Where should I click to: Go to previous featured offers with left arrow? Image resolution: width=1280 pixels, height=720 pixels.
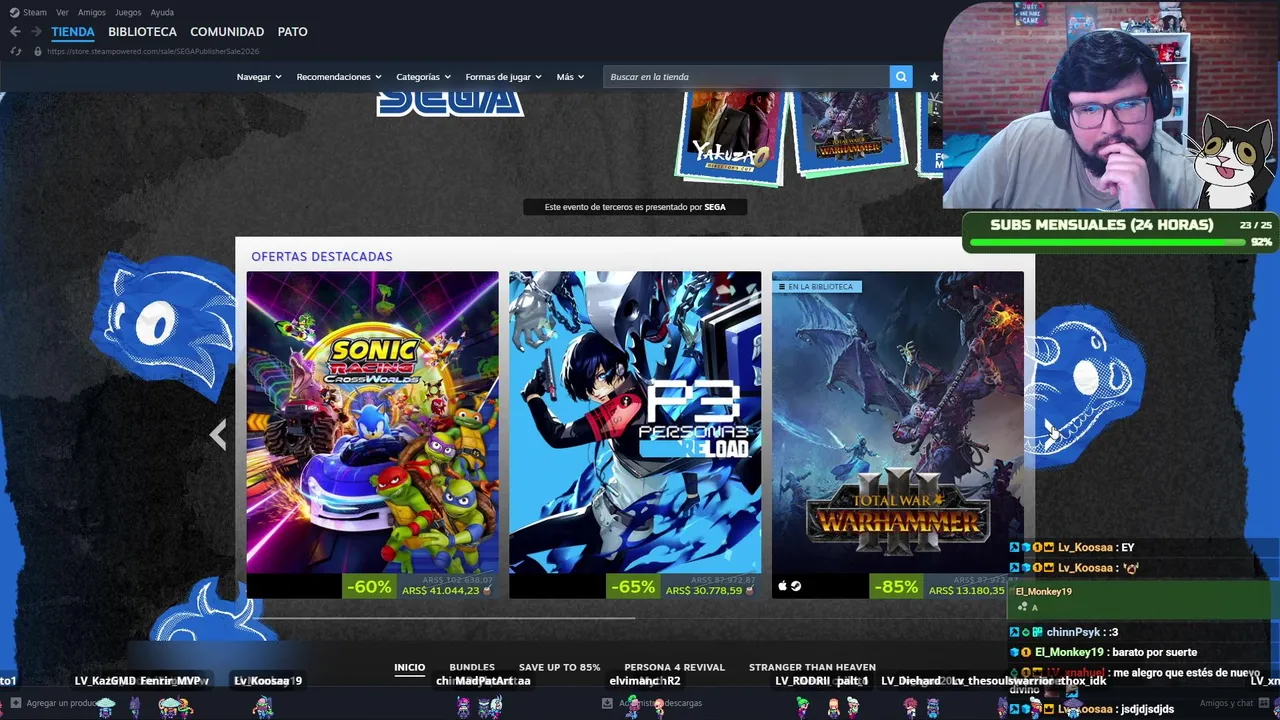point(218,434)
